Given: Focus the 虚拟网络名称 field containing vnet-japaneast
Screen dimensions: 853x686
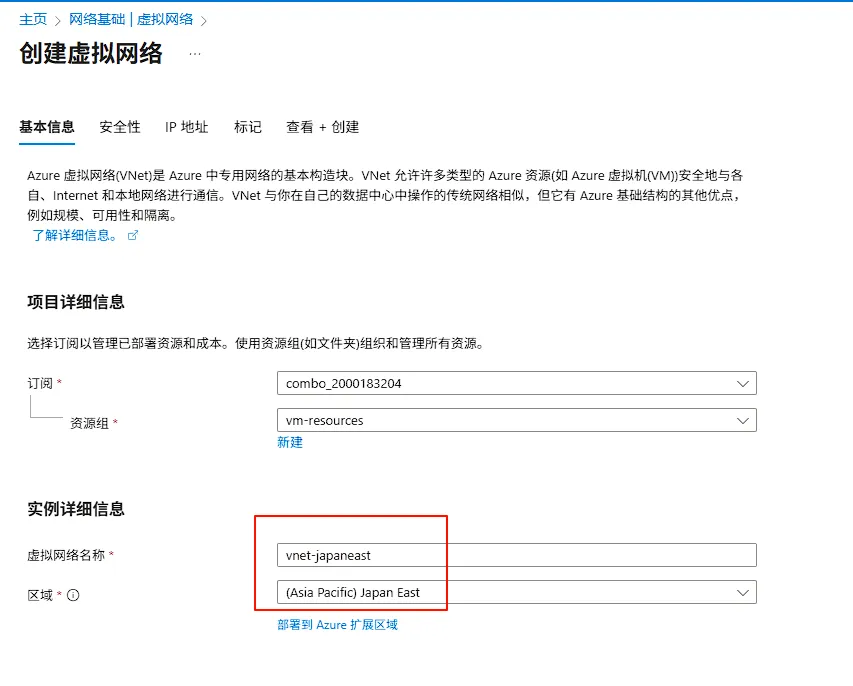Looking at the screenshot, I should click(x=516, y=555).
